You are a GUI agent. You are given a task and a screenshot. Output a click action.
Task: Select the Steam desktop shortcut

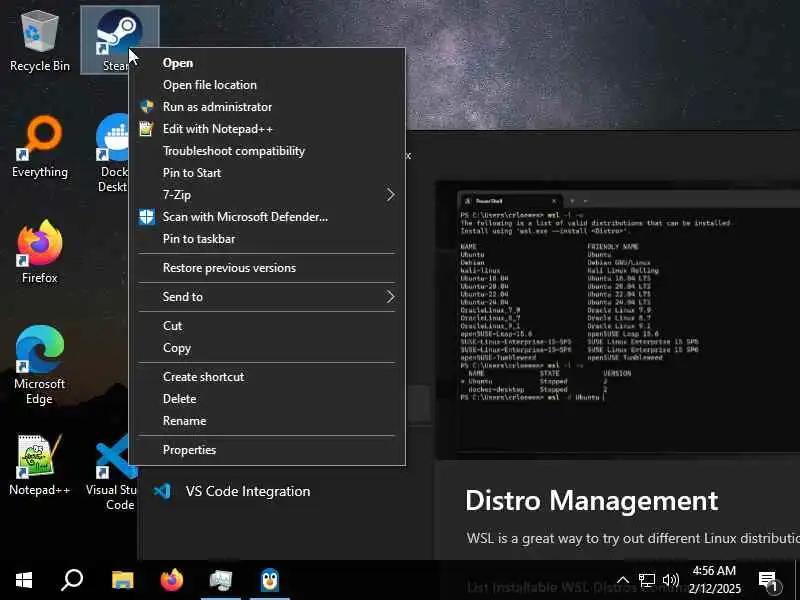point(119,40)
